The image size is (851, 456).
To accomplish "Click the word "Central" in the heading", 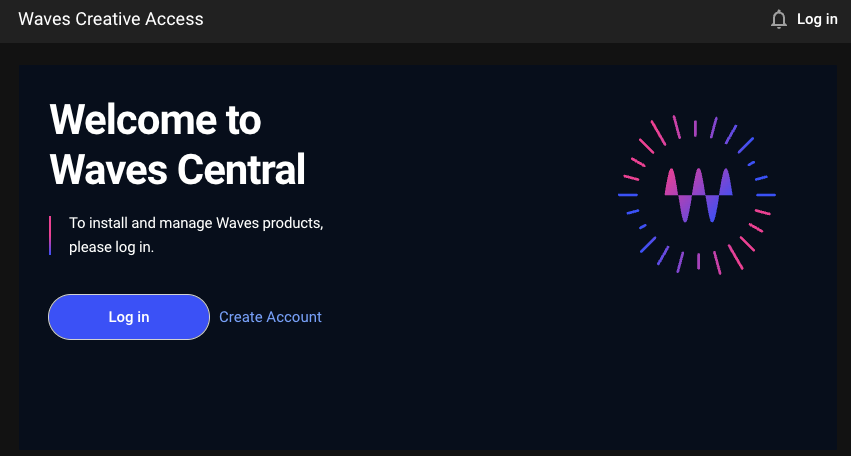I will [x=241, y=169].
